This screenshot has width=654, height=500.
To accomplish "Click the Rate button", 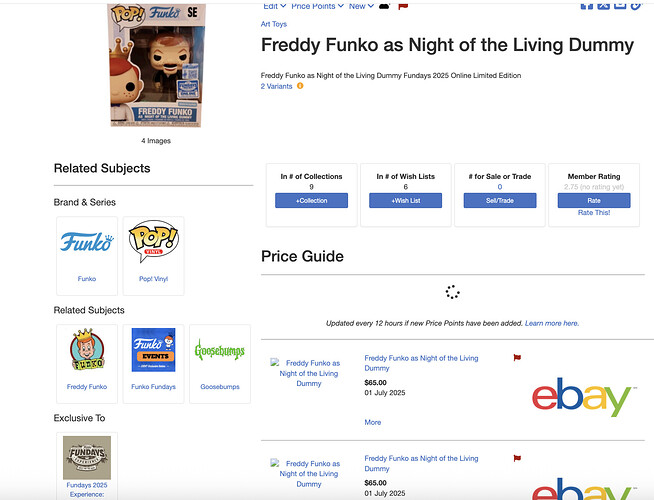I will pyautogui.click(x=594, y=201).
